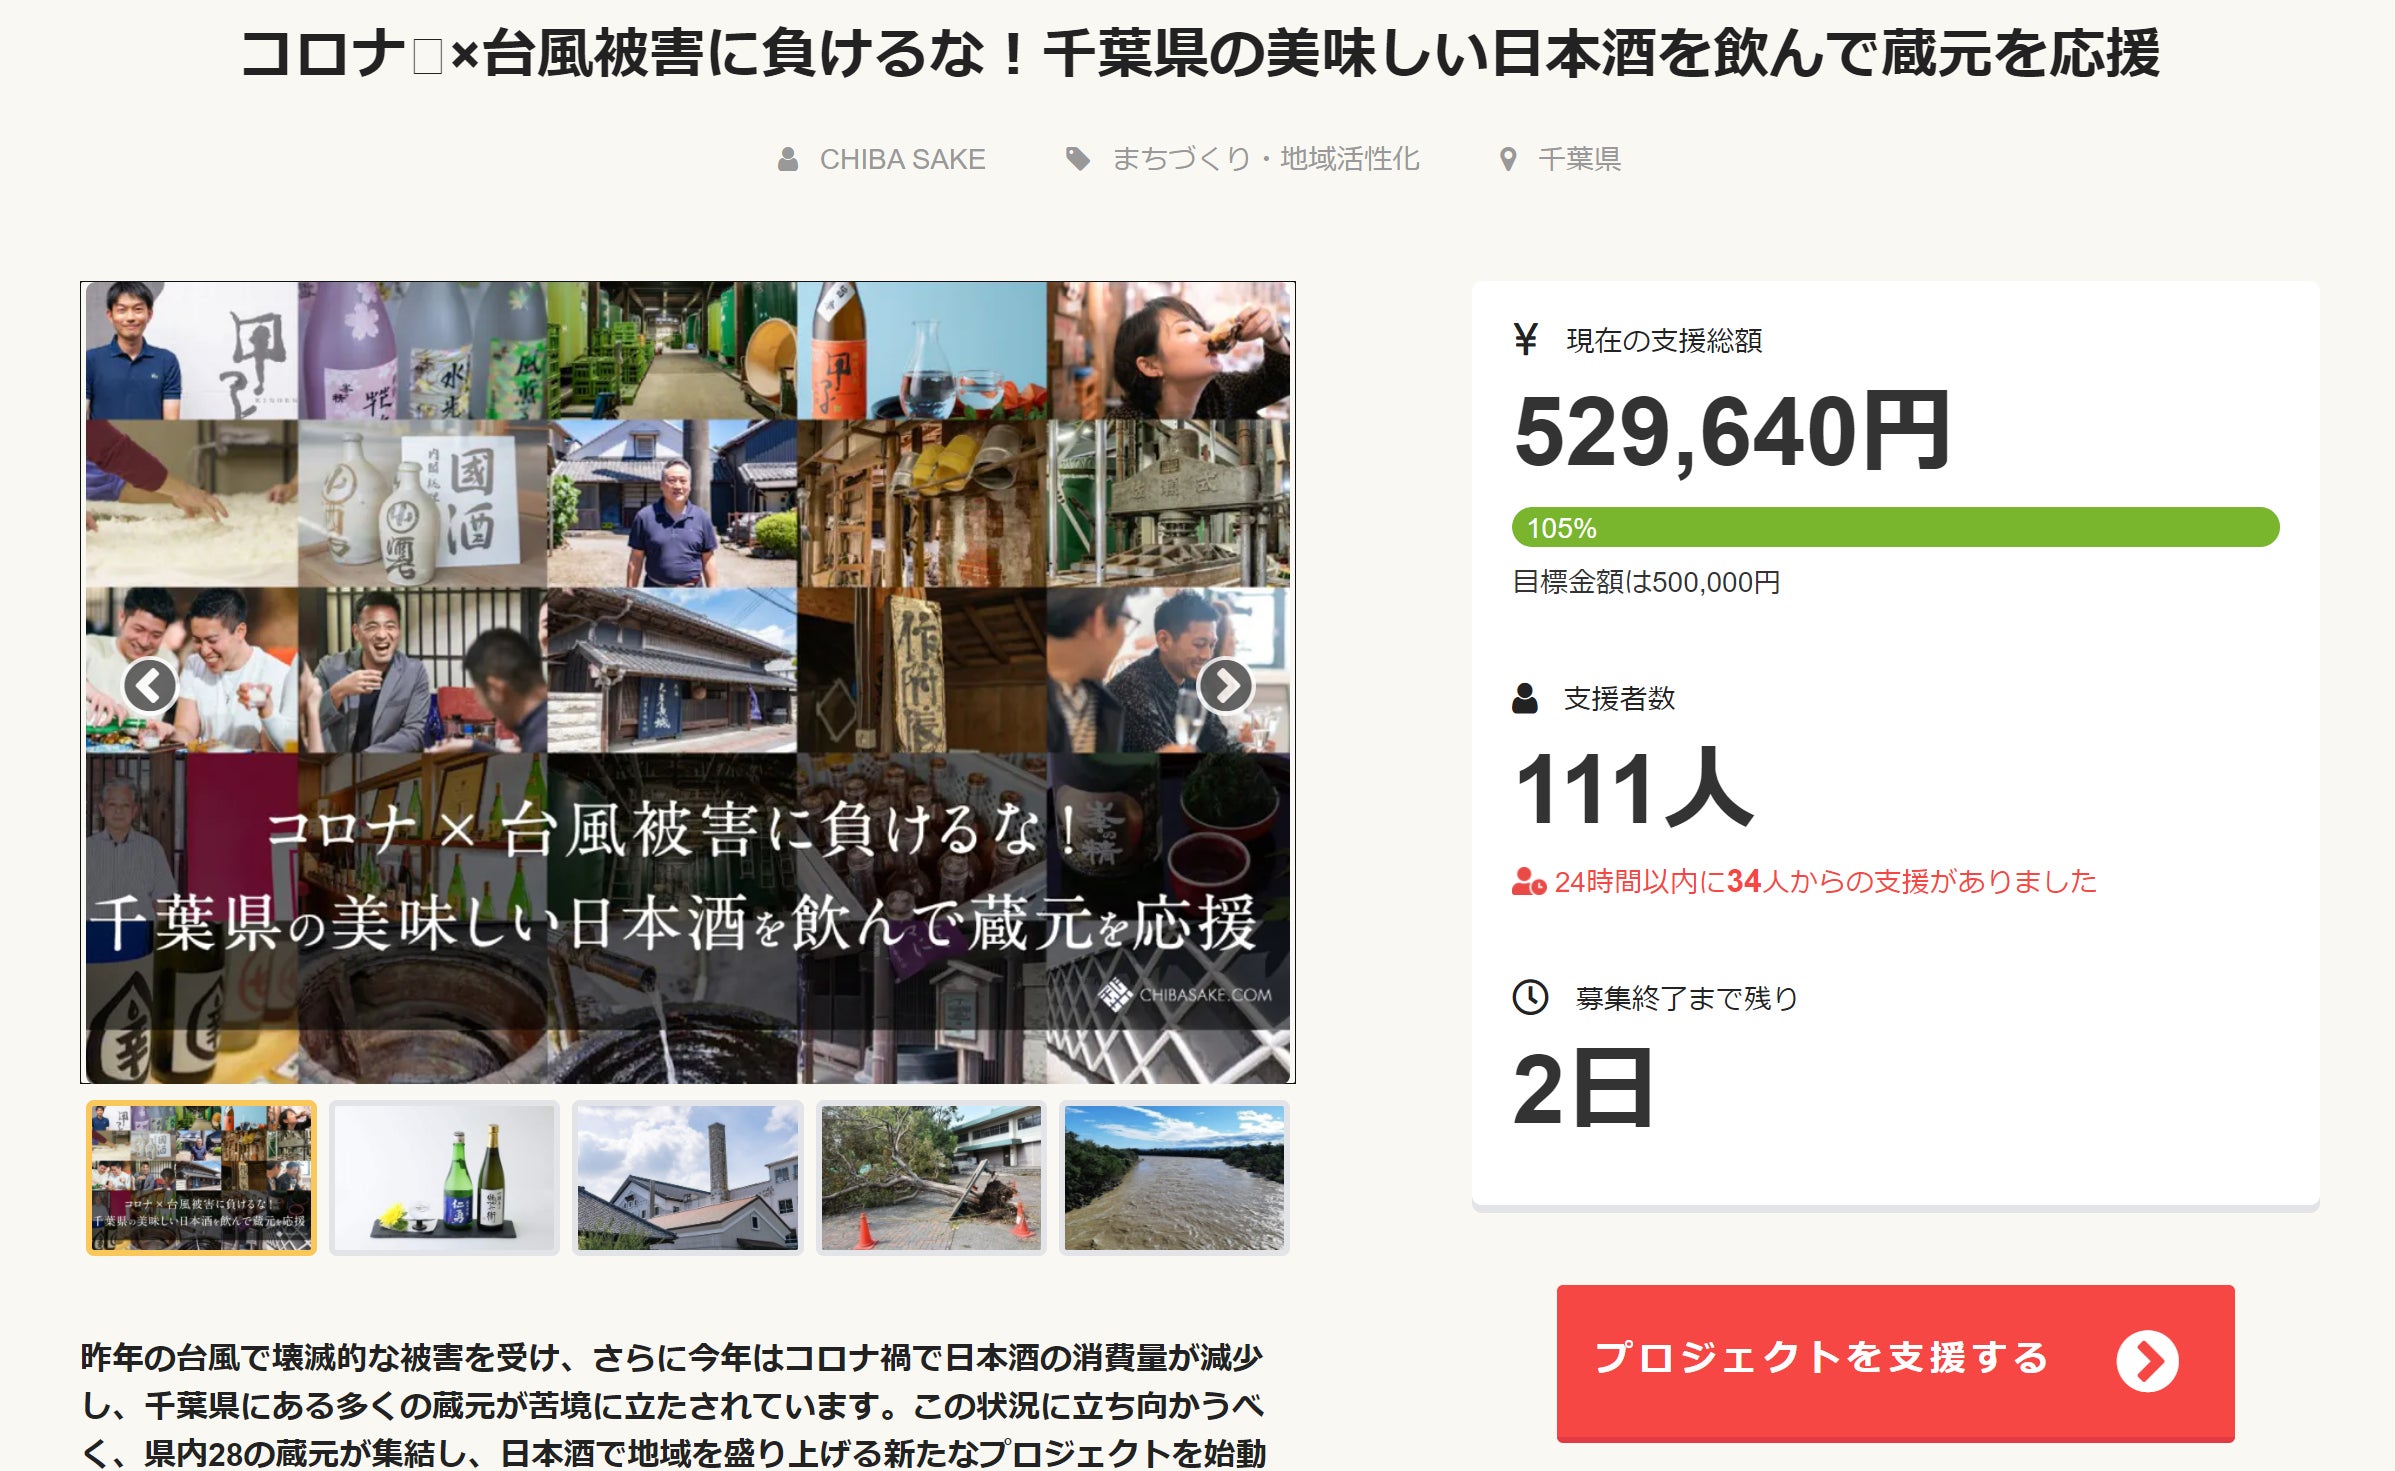Click the arrow circle on support button
This screenshot has height=1471, width=2395.
click(x=2147, y=1361)
